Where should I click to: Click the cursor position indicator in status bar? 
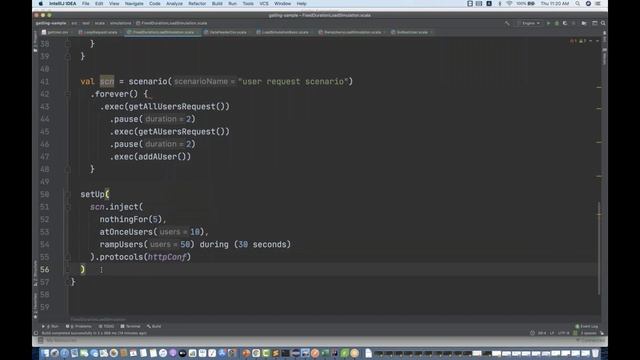542,333
